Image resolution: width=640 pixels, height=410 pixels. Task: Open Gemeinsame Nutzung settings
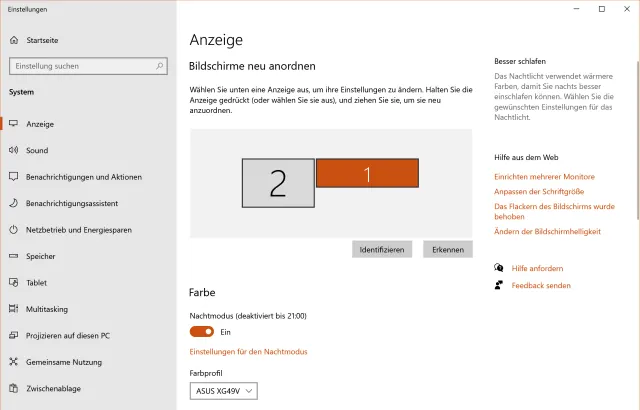[x=88, y=362]
